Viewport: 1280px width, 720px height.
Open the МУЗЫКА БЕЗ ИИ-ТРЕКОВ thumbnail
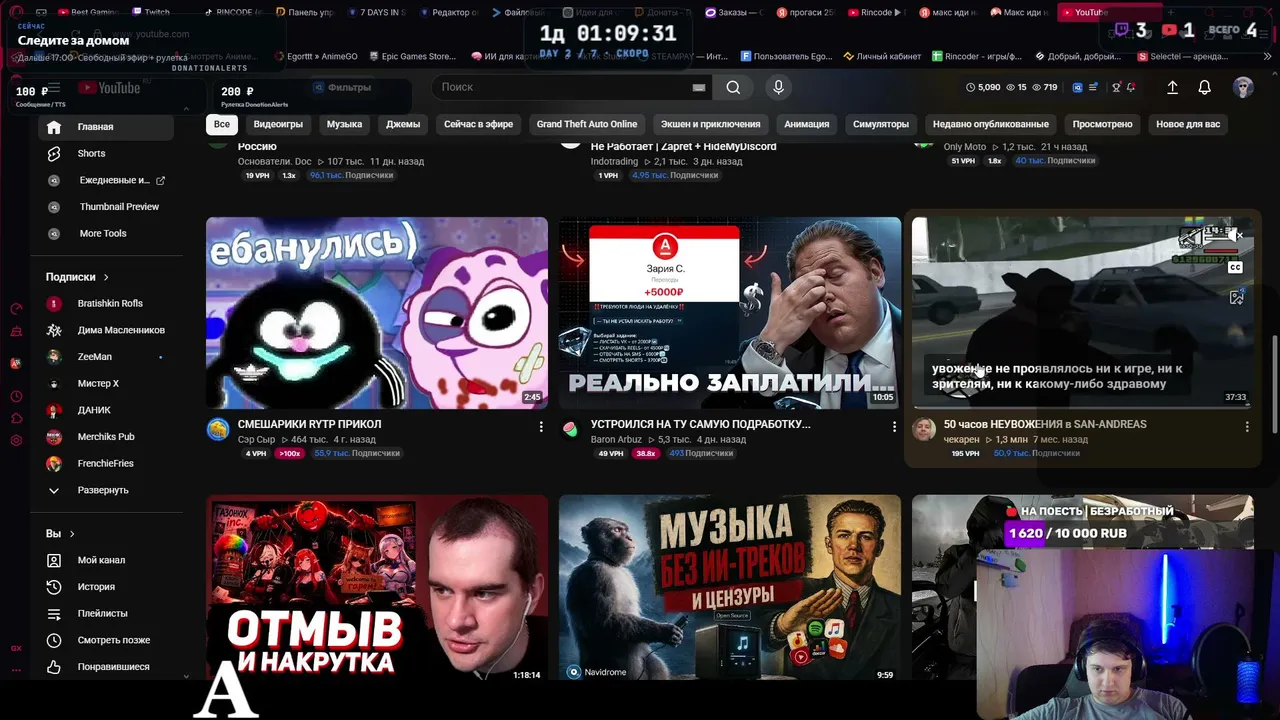[x=730, y=588]
